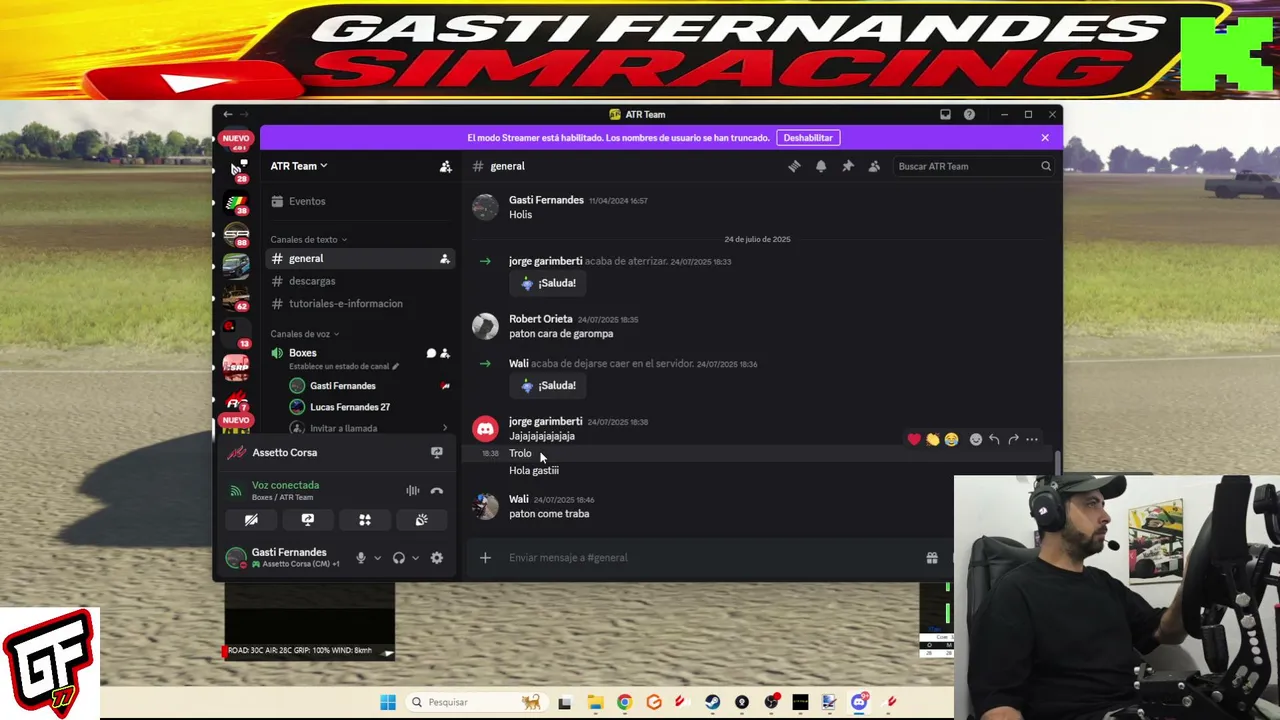Click first ¡Saluda! button for jorge garimberti
The height and width of the screenshot is (720, 1280).
point(548,283)
